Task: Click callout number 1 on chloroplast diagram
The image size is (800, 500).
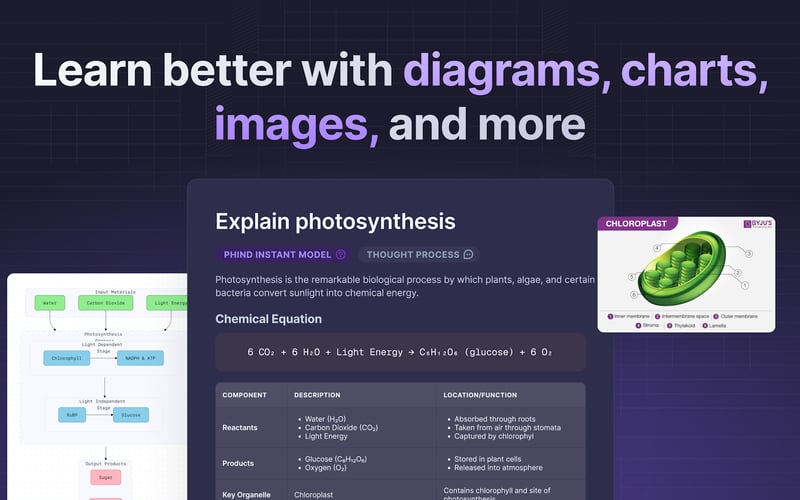Action: (x=745, y=286)
